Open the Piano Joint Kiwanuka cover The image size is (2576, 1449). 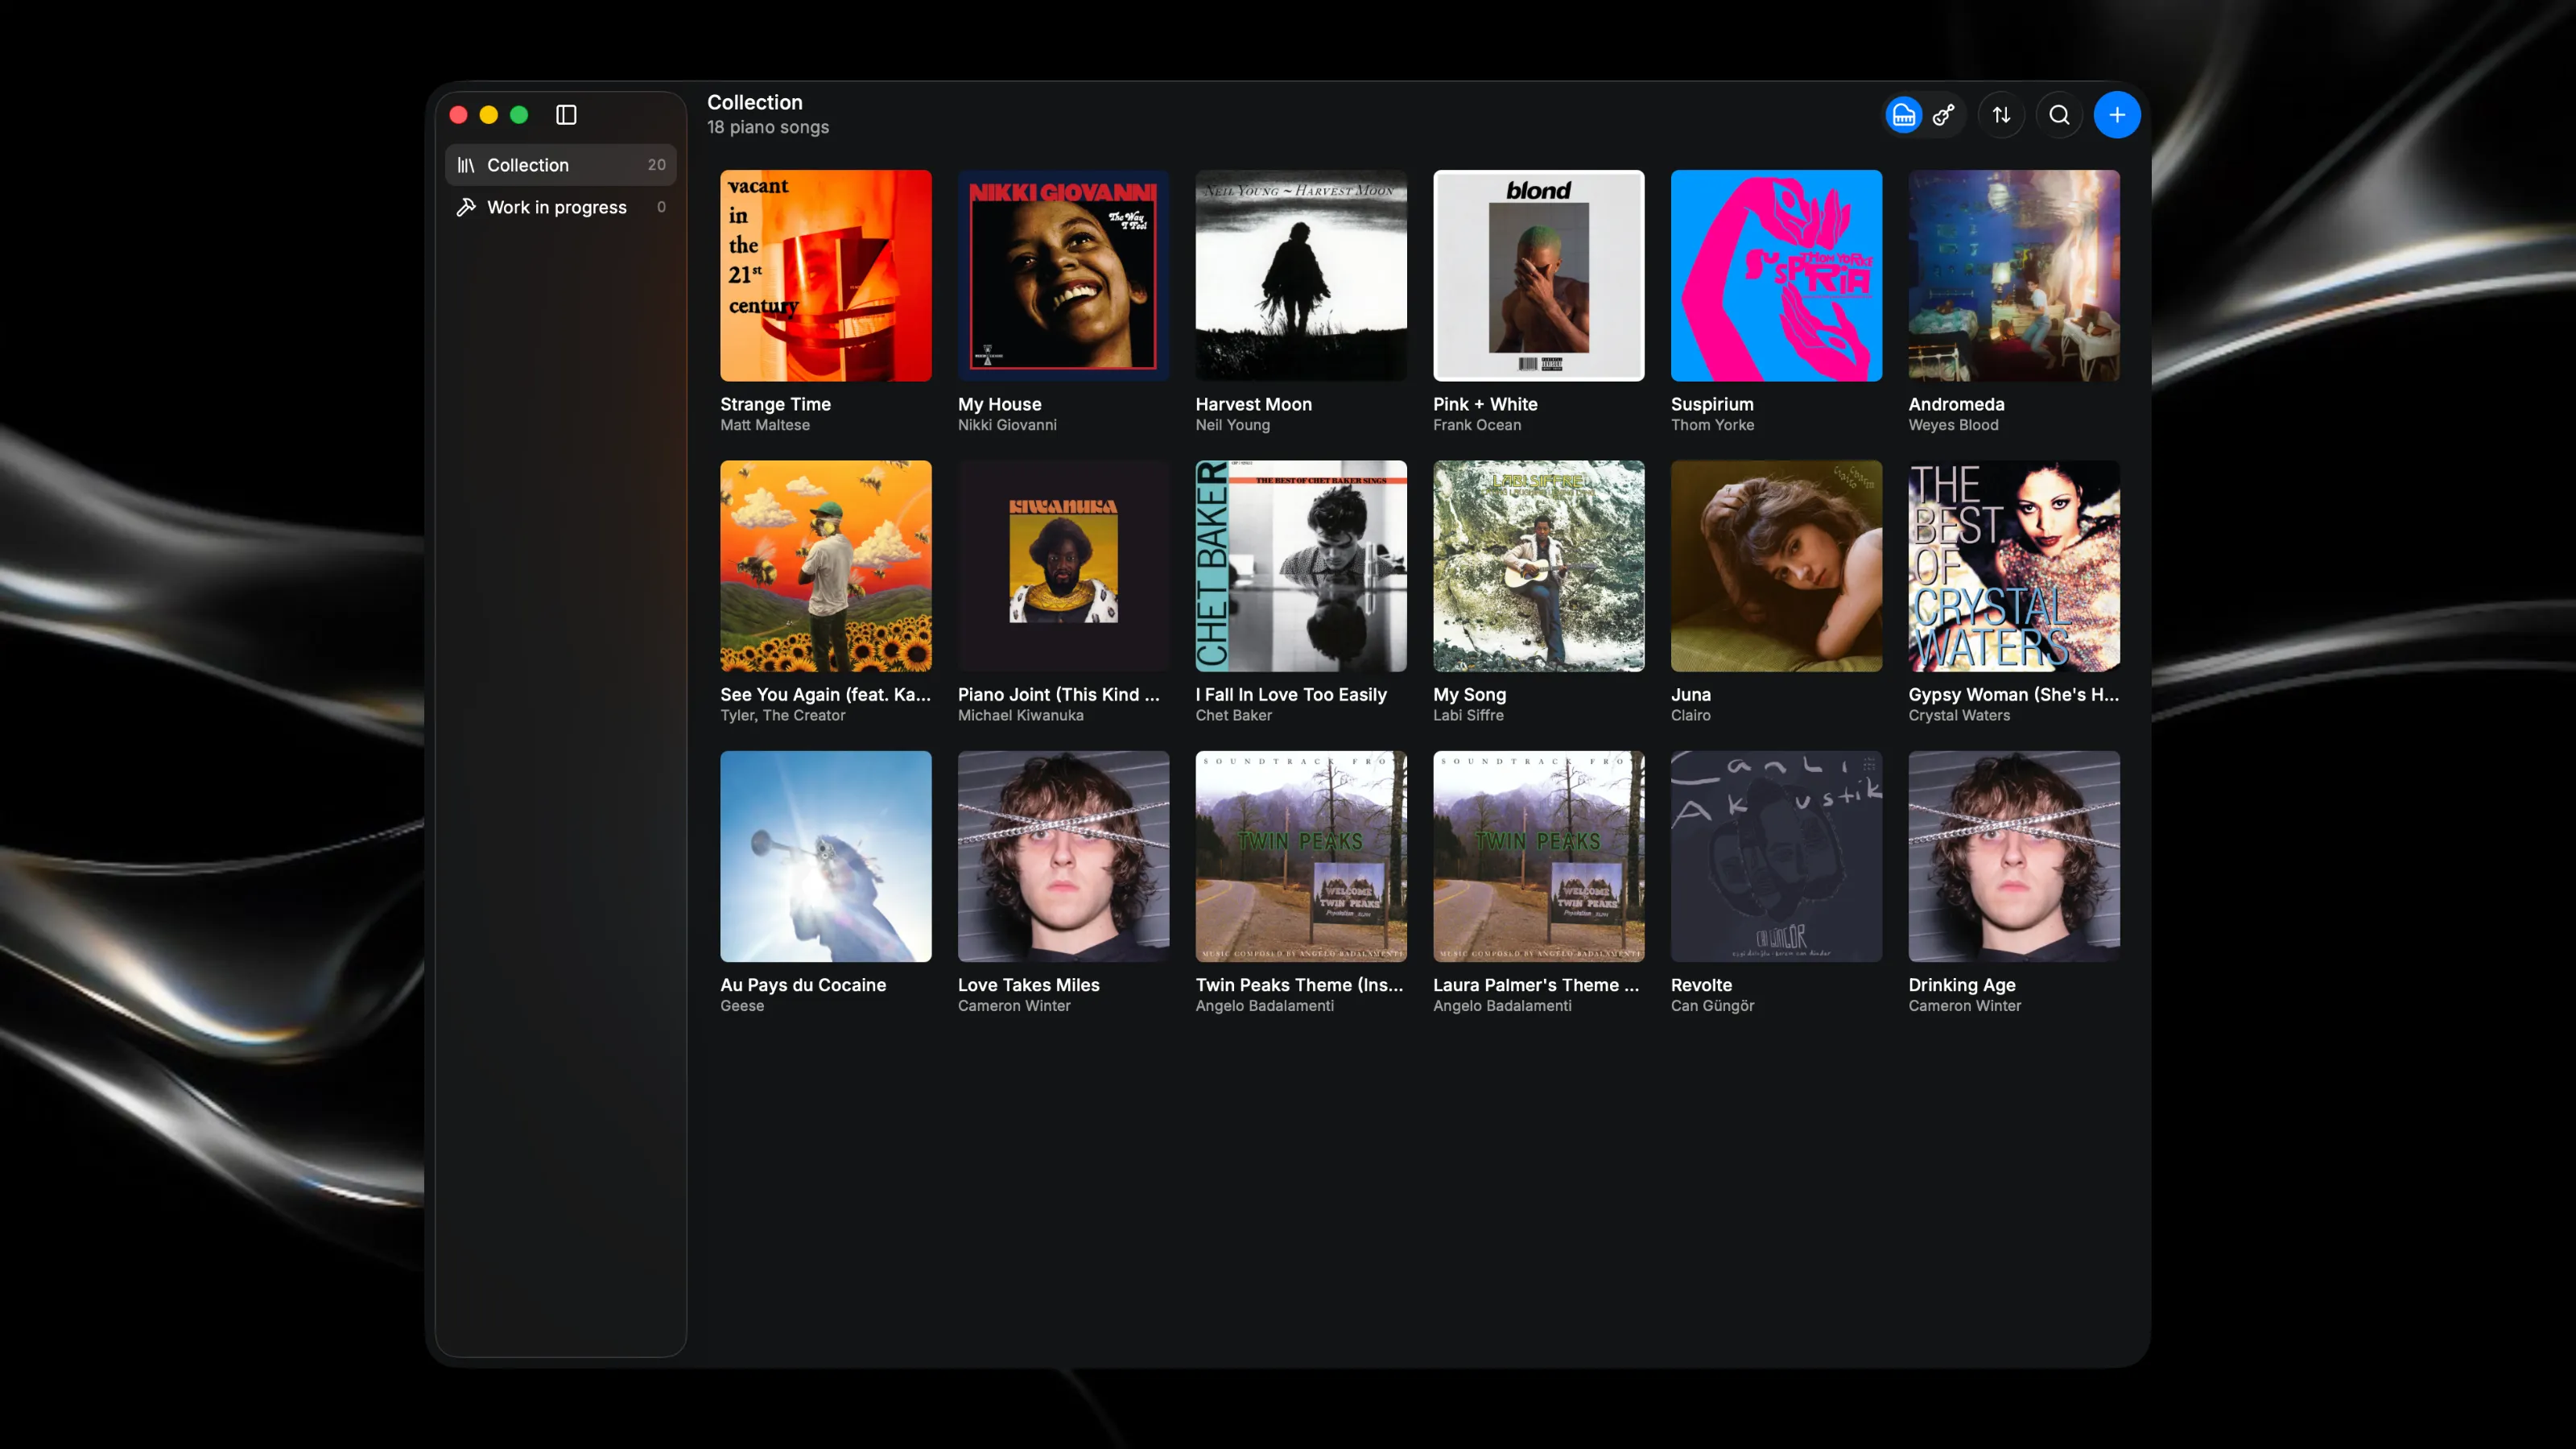coord(1063,566)
